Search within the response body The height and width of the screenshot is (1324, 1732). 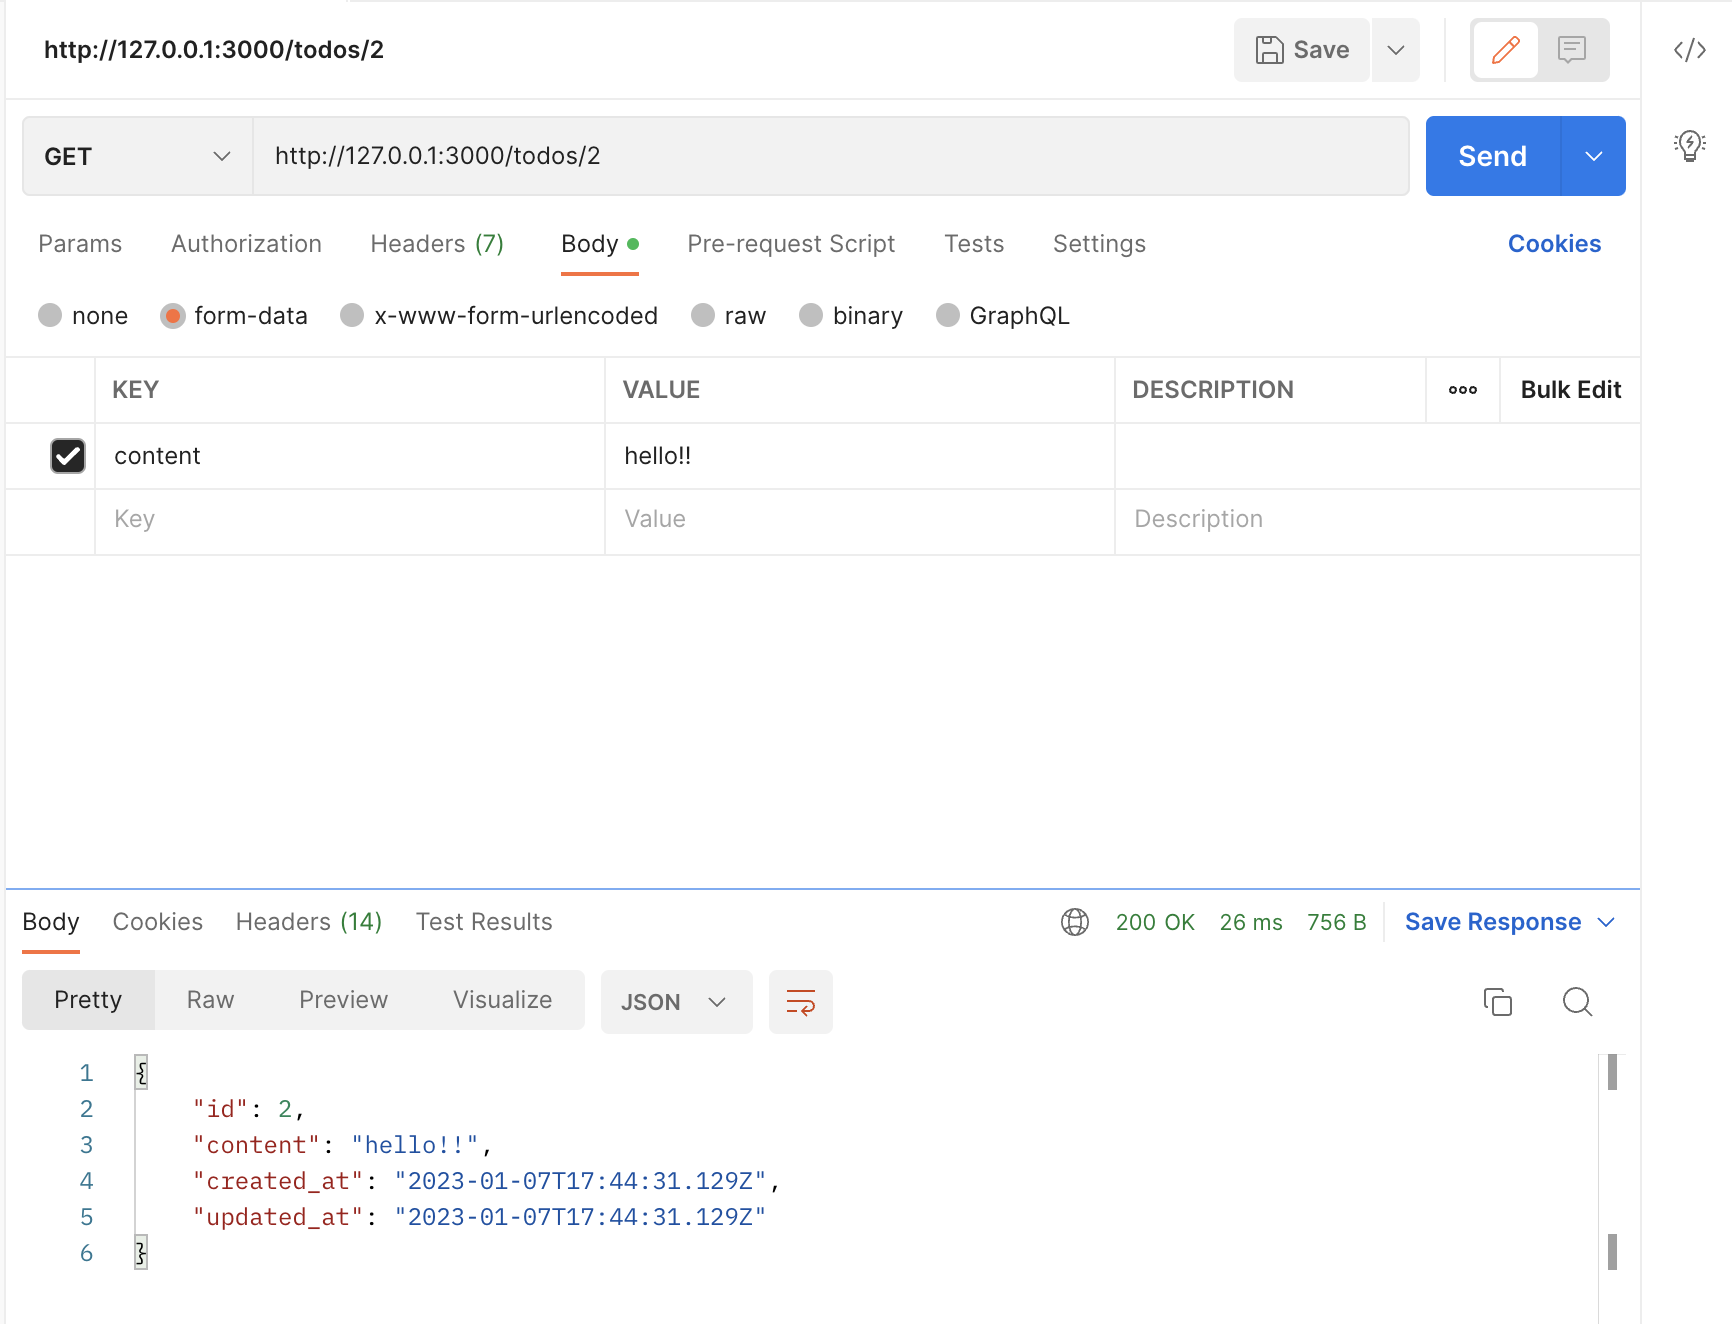click(1577, 1001)
